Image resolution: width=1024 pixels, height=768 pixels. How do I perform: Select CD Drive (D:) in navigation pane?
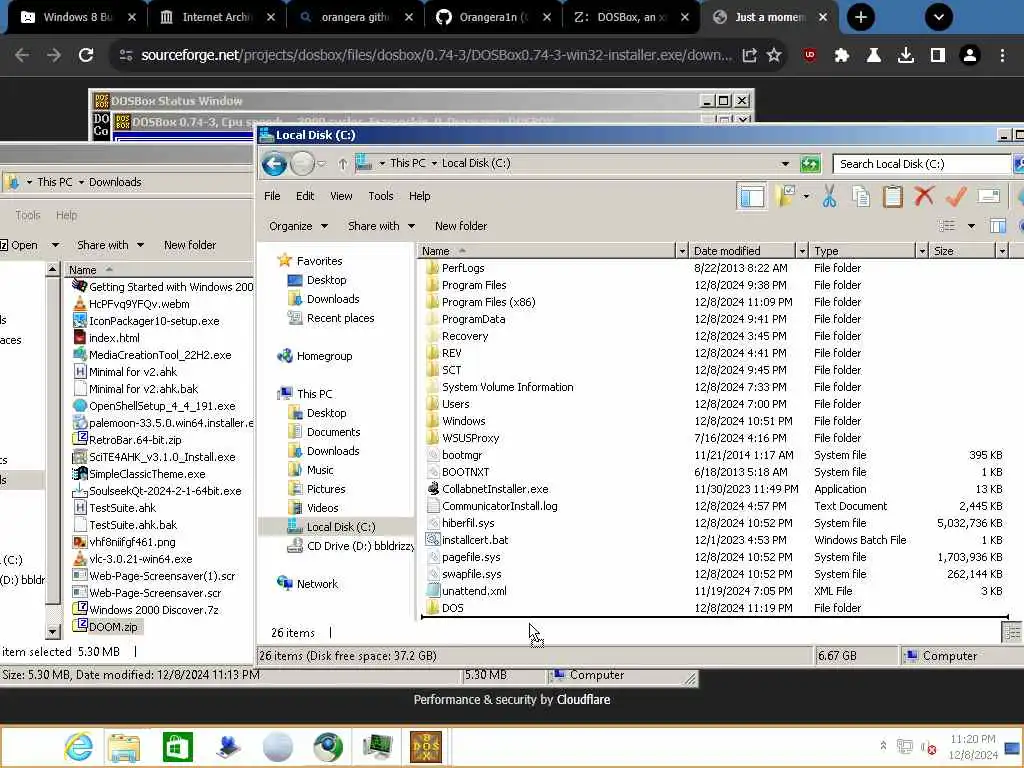pyautogui.click(x=351, y=546)
